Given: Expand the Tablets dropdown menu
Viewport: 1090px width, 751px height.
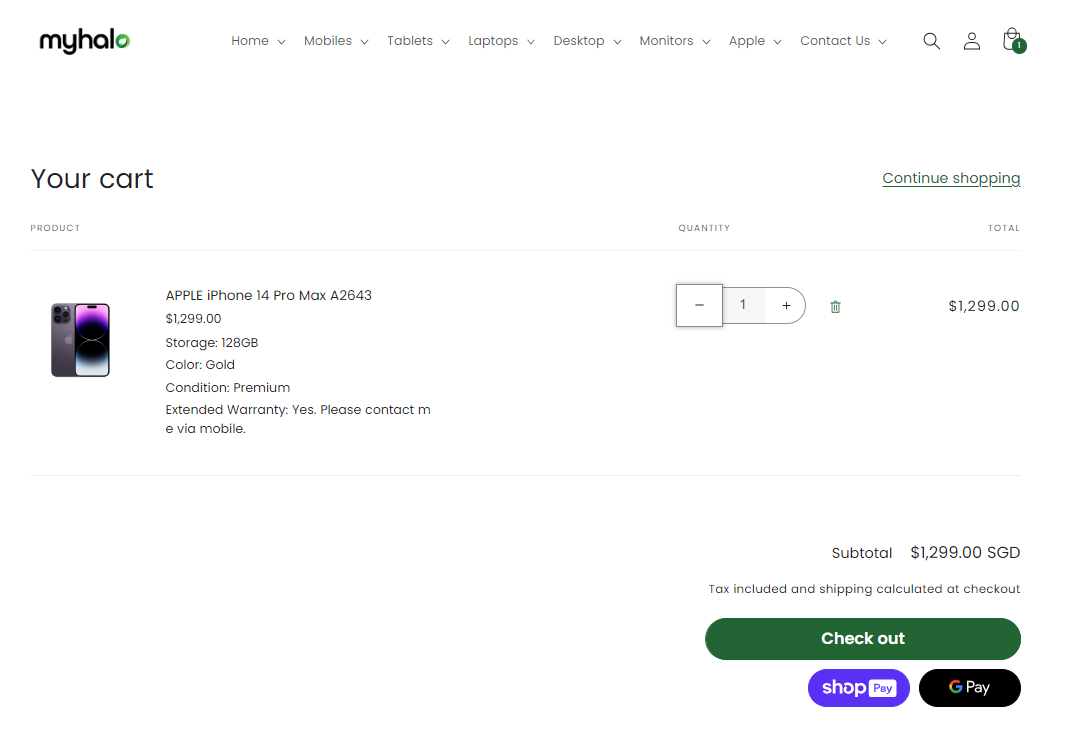Looking at the screenshot, I should click(x=418, y=41).
